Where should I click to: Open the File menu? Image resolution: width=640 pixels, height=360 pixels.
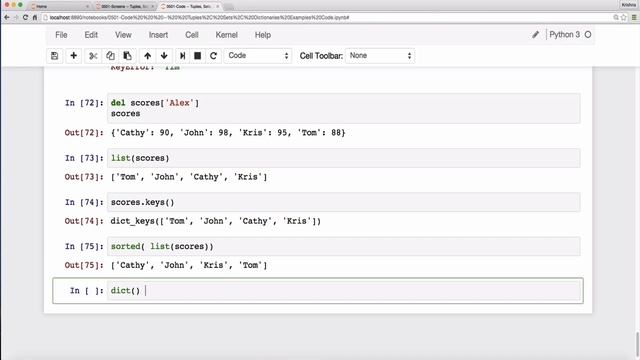[61, 35]
